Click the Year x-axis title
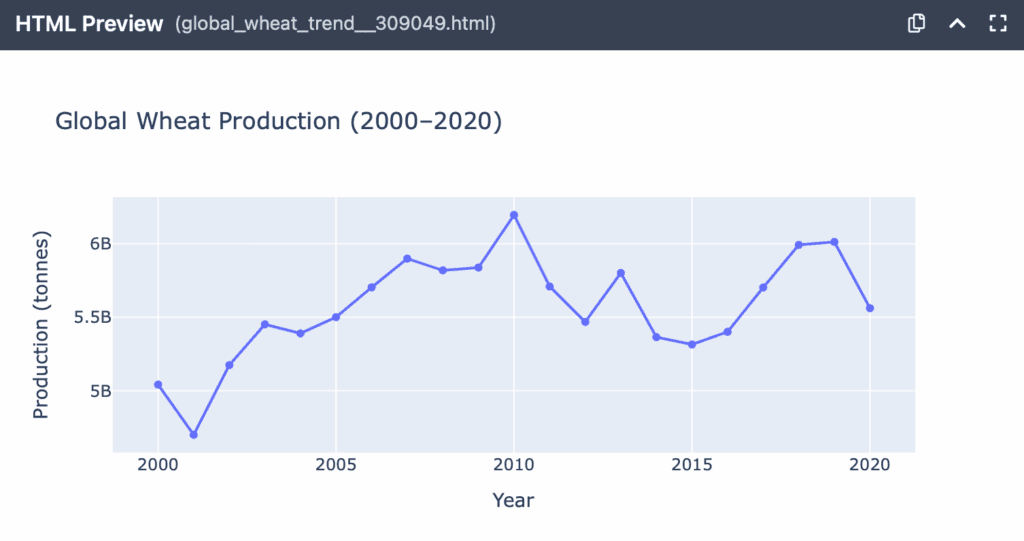Viewport: 1024px width, 541px height. pos(513,500)
